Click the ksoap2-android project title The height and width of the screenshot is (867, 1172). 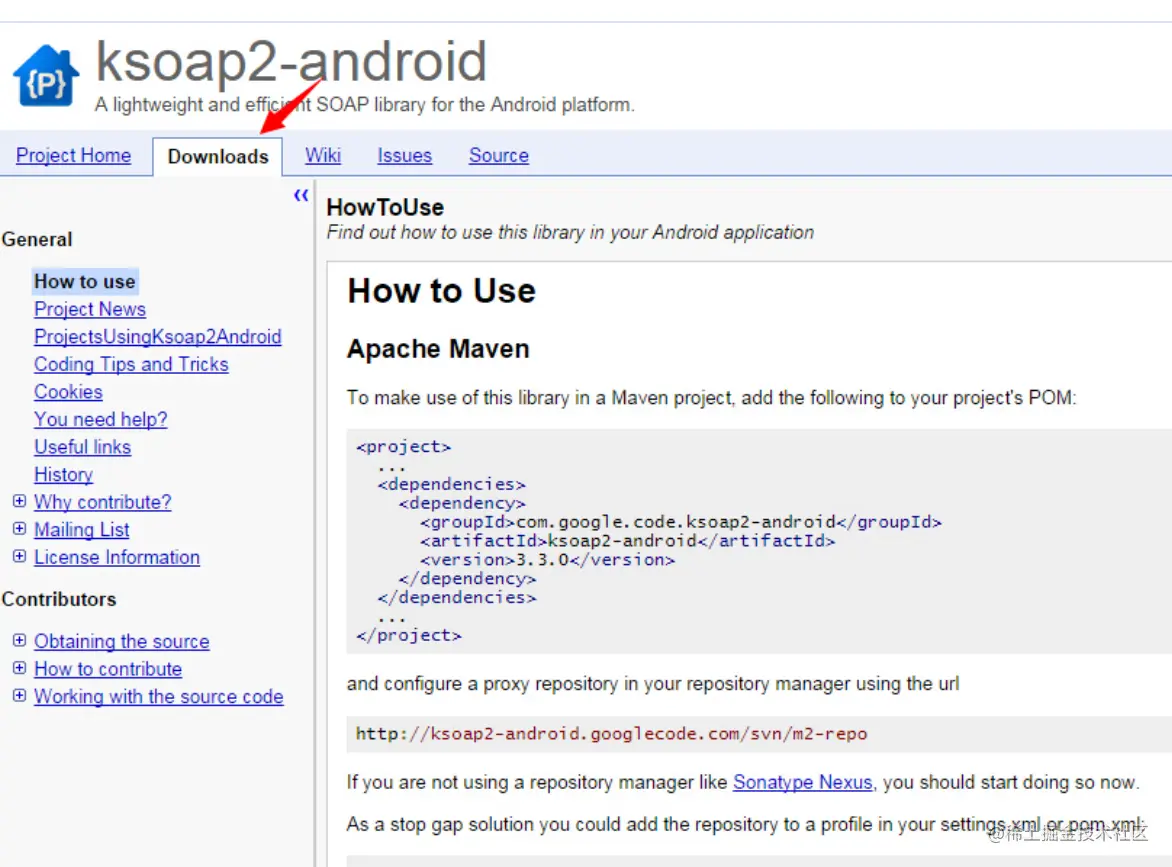[292, 61]
